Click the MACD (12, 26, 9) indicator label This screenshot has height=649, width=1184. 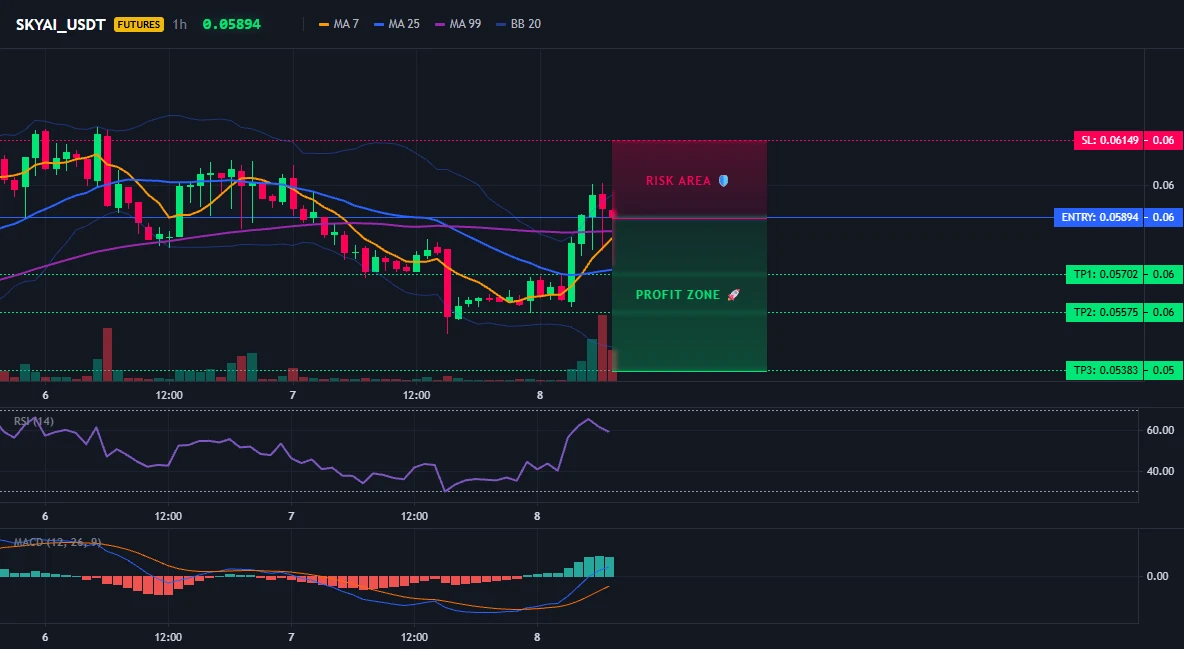pos(57,542)
